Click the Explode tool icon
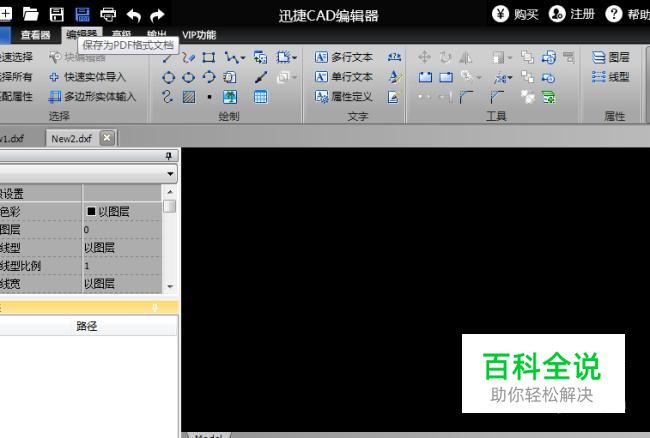This screenshot has width=650, height=438. pos(528,97)
